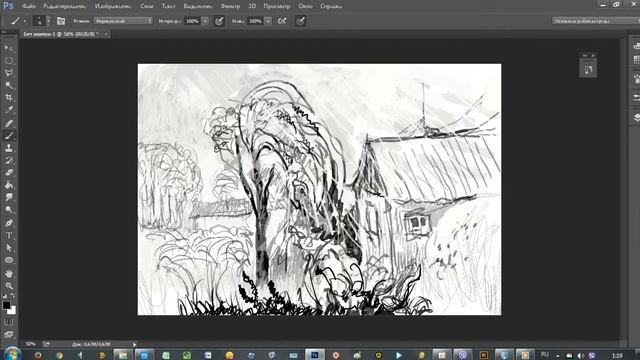Click the 50% zoom field in status bar
The height and width of the screenshot is (360, 640).
click(31, 344)
